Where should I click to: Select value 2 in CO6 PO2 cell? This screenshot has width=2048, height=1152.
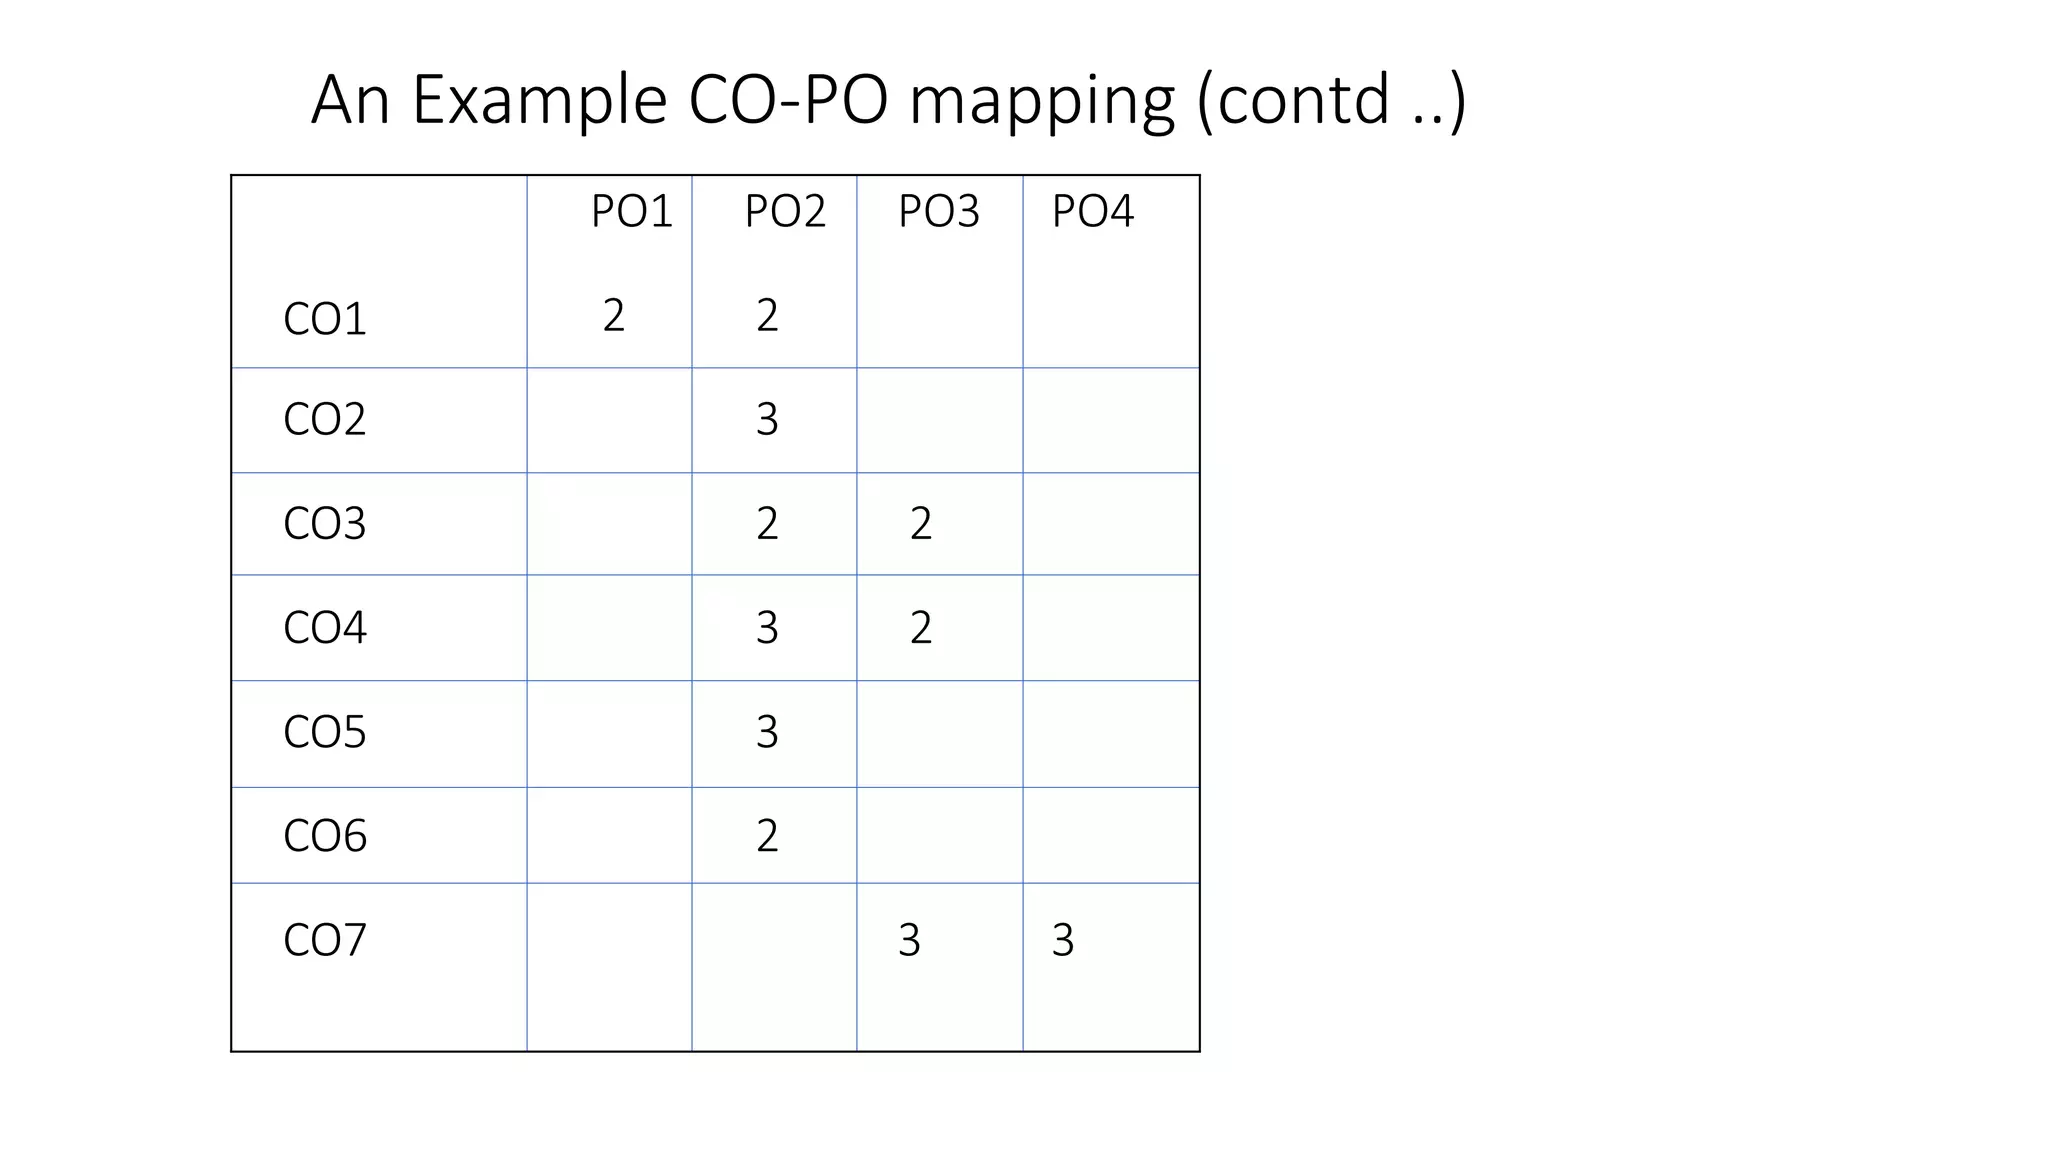[767, 835]
